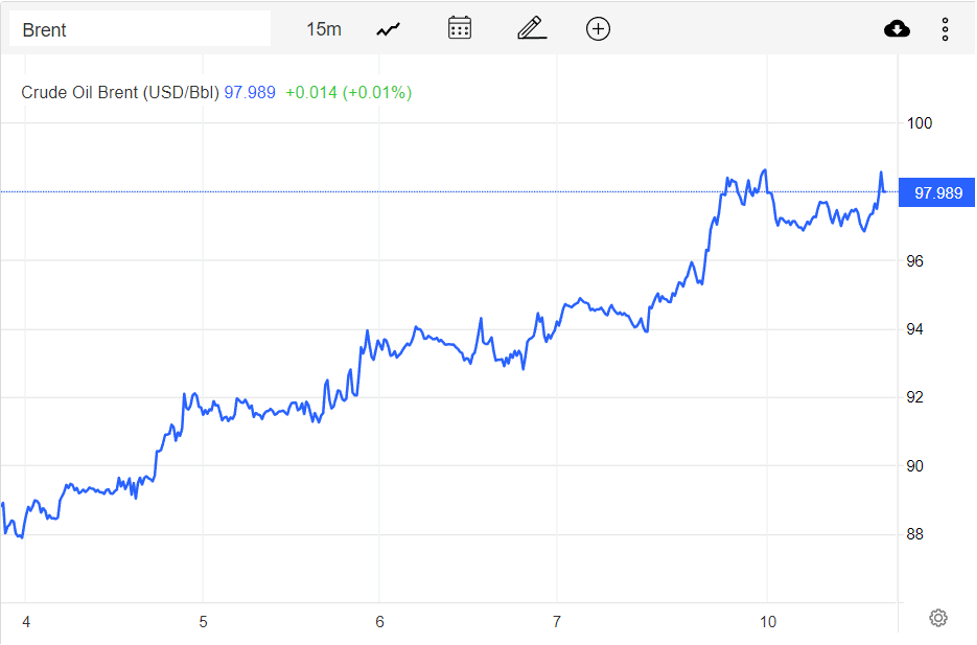The height and width of the screenshot is (645, 977).
Task: Click the 100 price axis label
Action: (x=918, y=124)
